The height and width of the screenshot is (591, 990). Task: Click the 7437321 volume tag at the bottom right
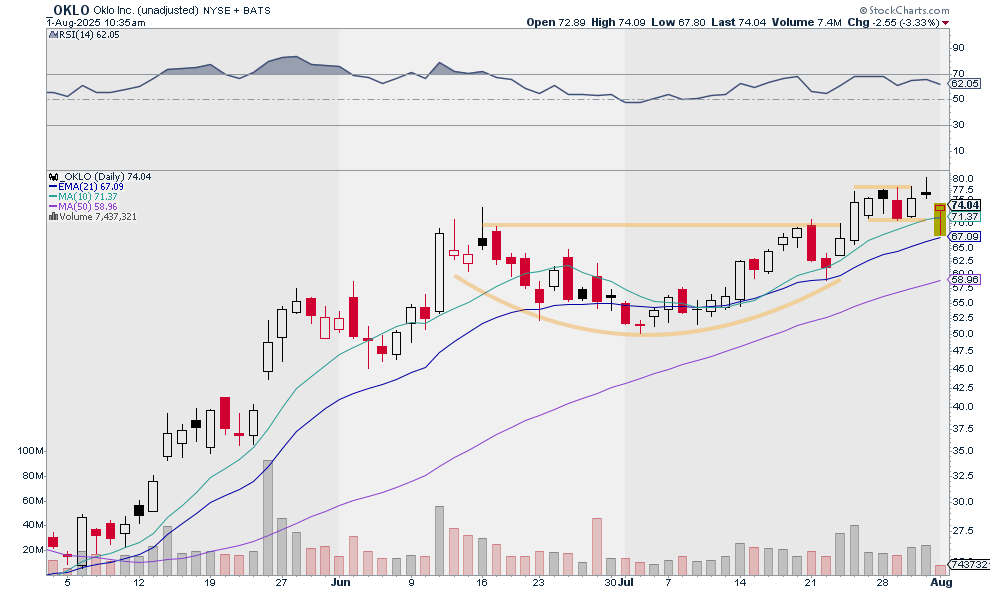click(x=969, y=564)
